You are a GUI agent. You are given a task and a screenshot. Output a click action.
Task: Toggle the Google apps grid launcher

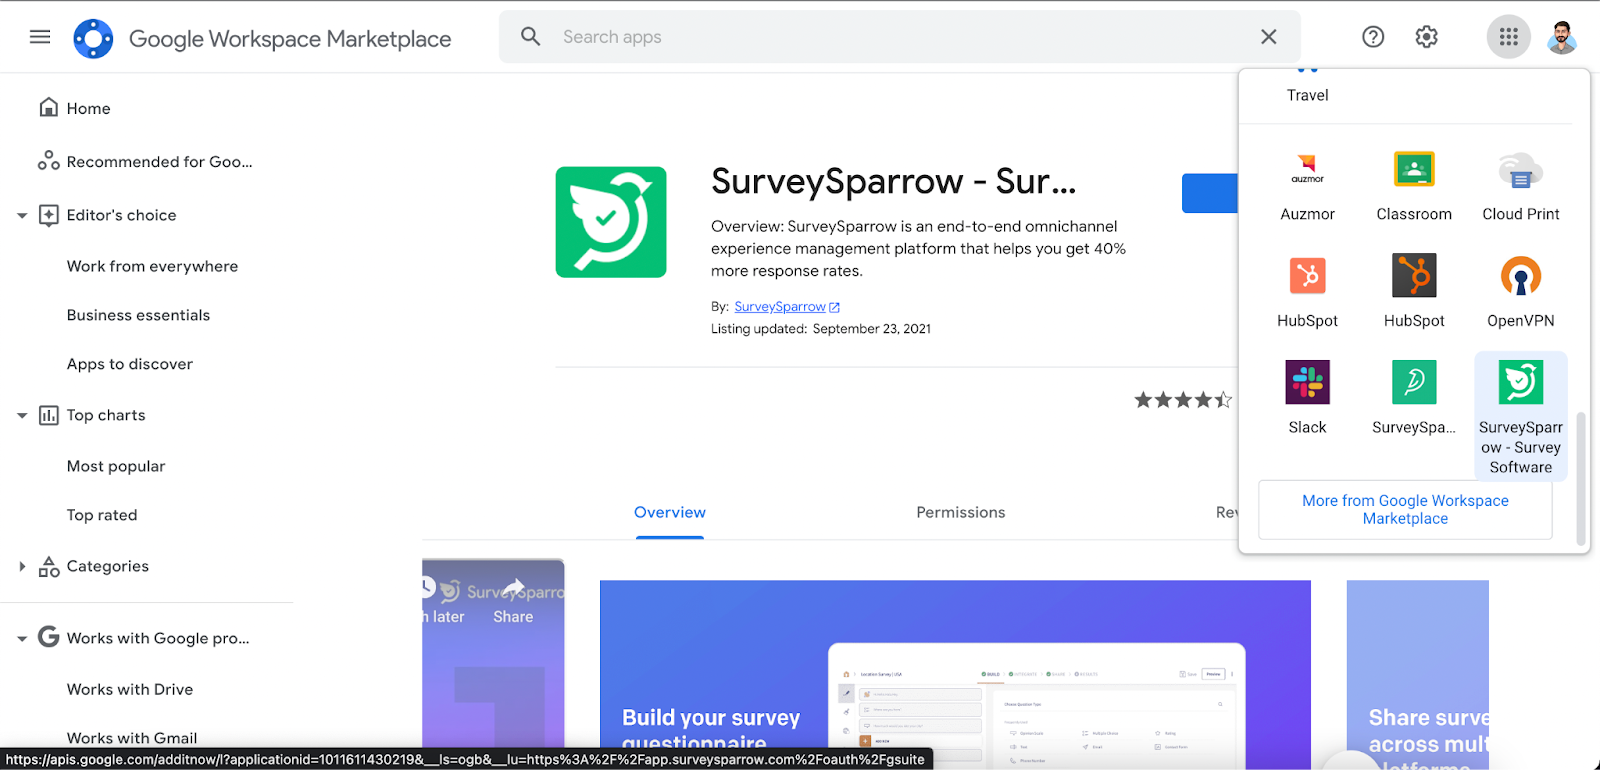tap(1509, 37)
